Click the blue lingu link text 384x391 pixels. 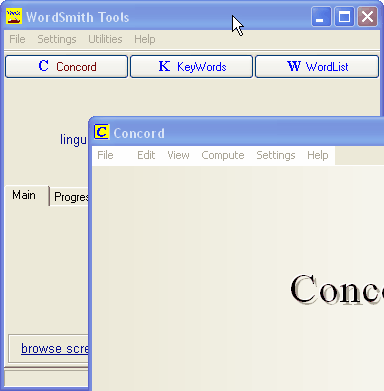pyautogui.click(x=73, y=140)
